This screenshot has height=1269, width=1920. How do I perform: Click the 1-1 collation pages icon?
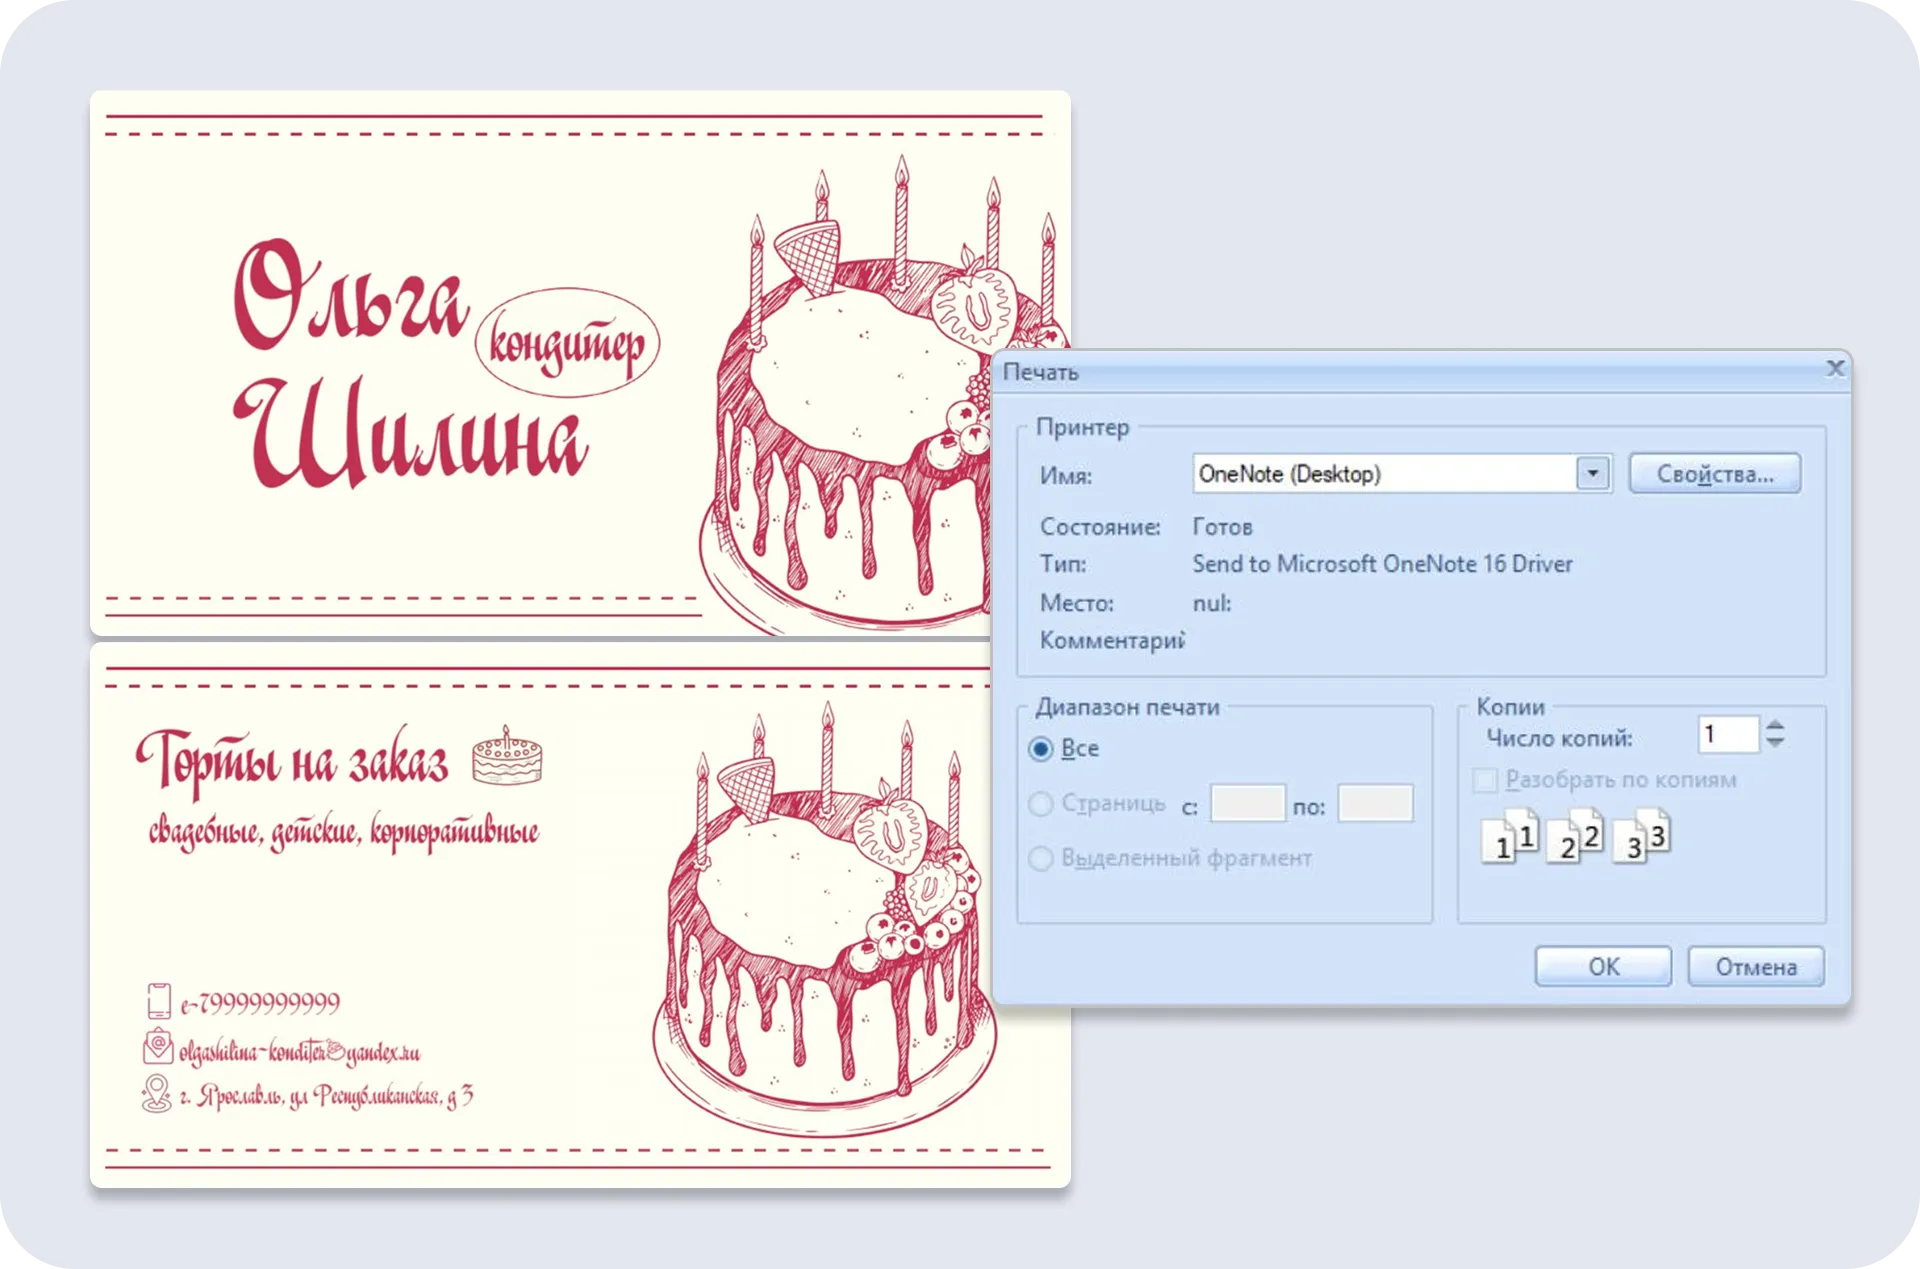pos(1510,838)
